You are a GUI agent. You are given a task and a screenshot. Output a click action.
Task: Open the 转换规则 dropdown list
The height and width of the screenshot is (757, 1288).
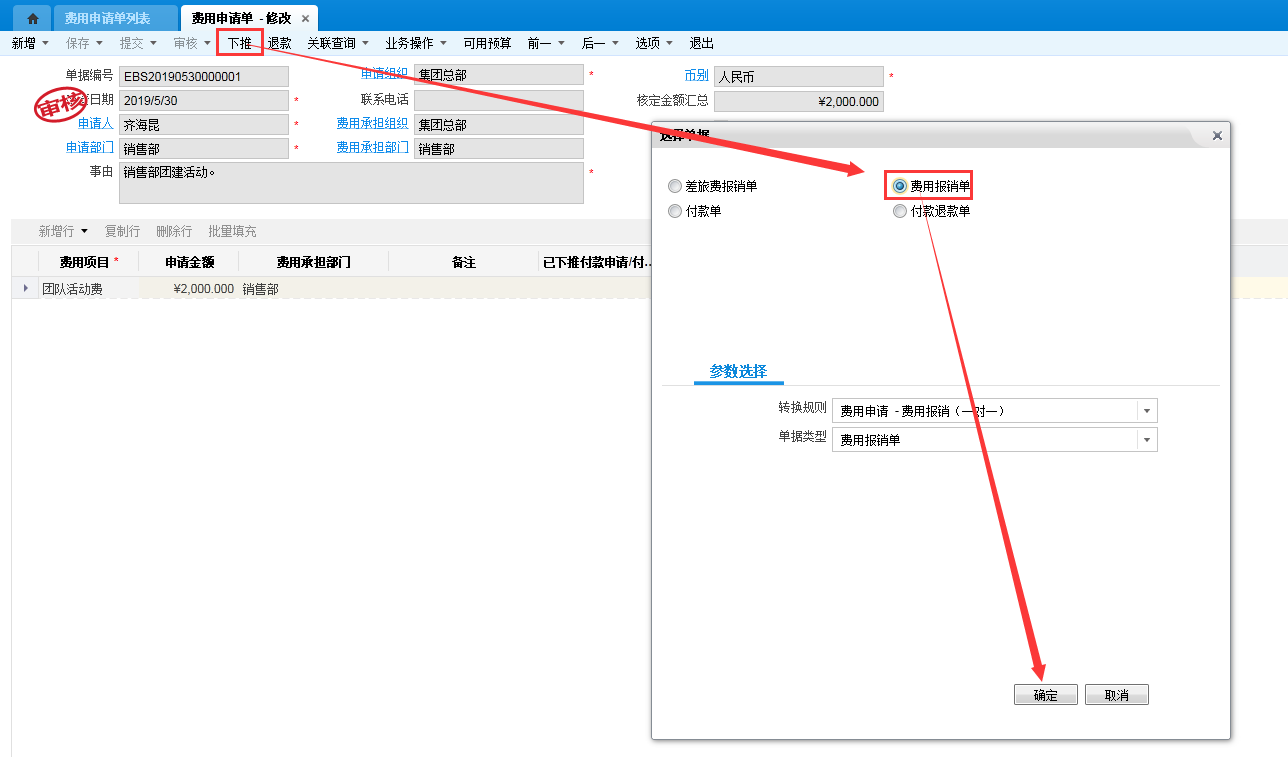tap(1147, 411)
